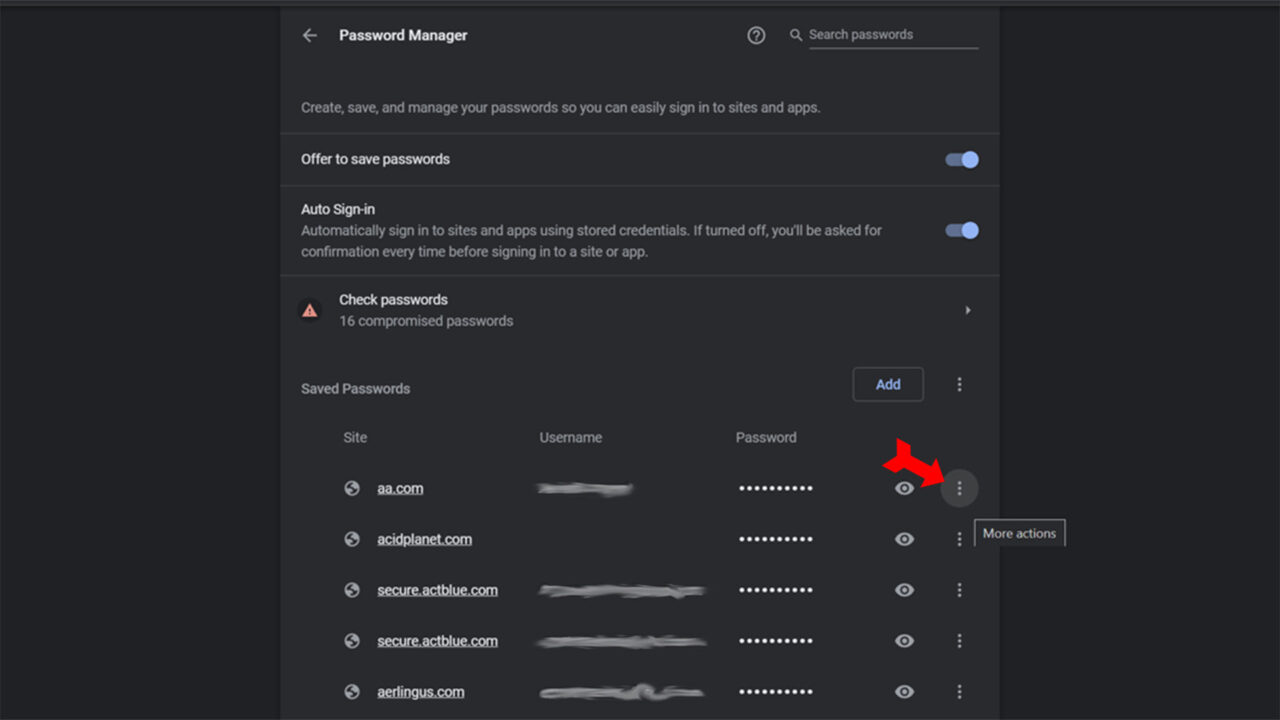Reveal the aa.com password
Viewport: 1280px width, 720px height.
(904, 488)
